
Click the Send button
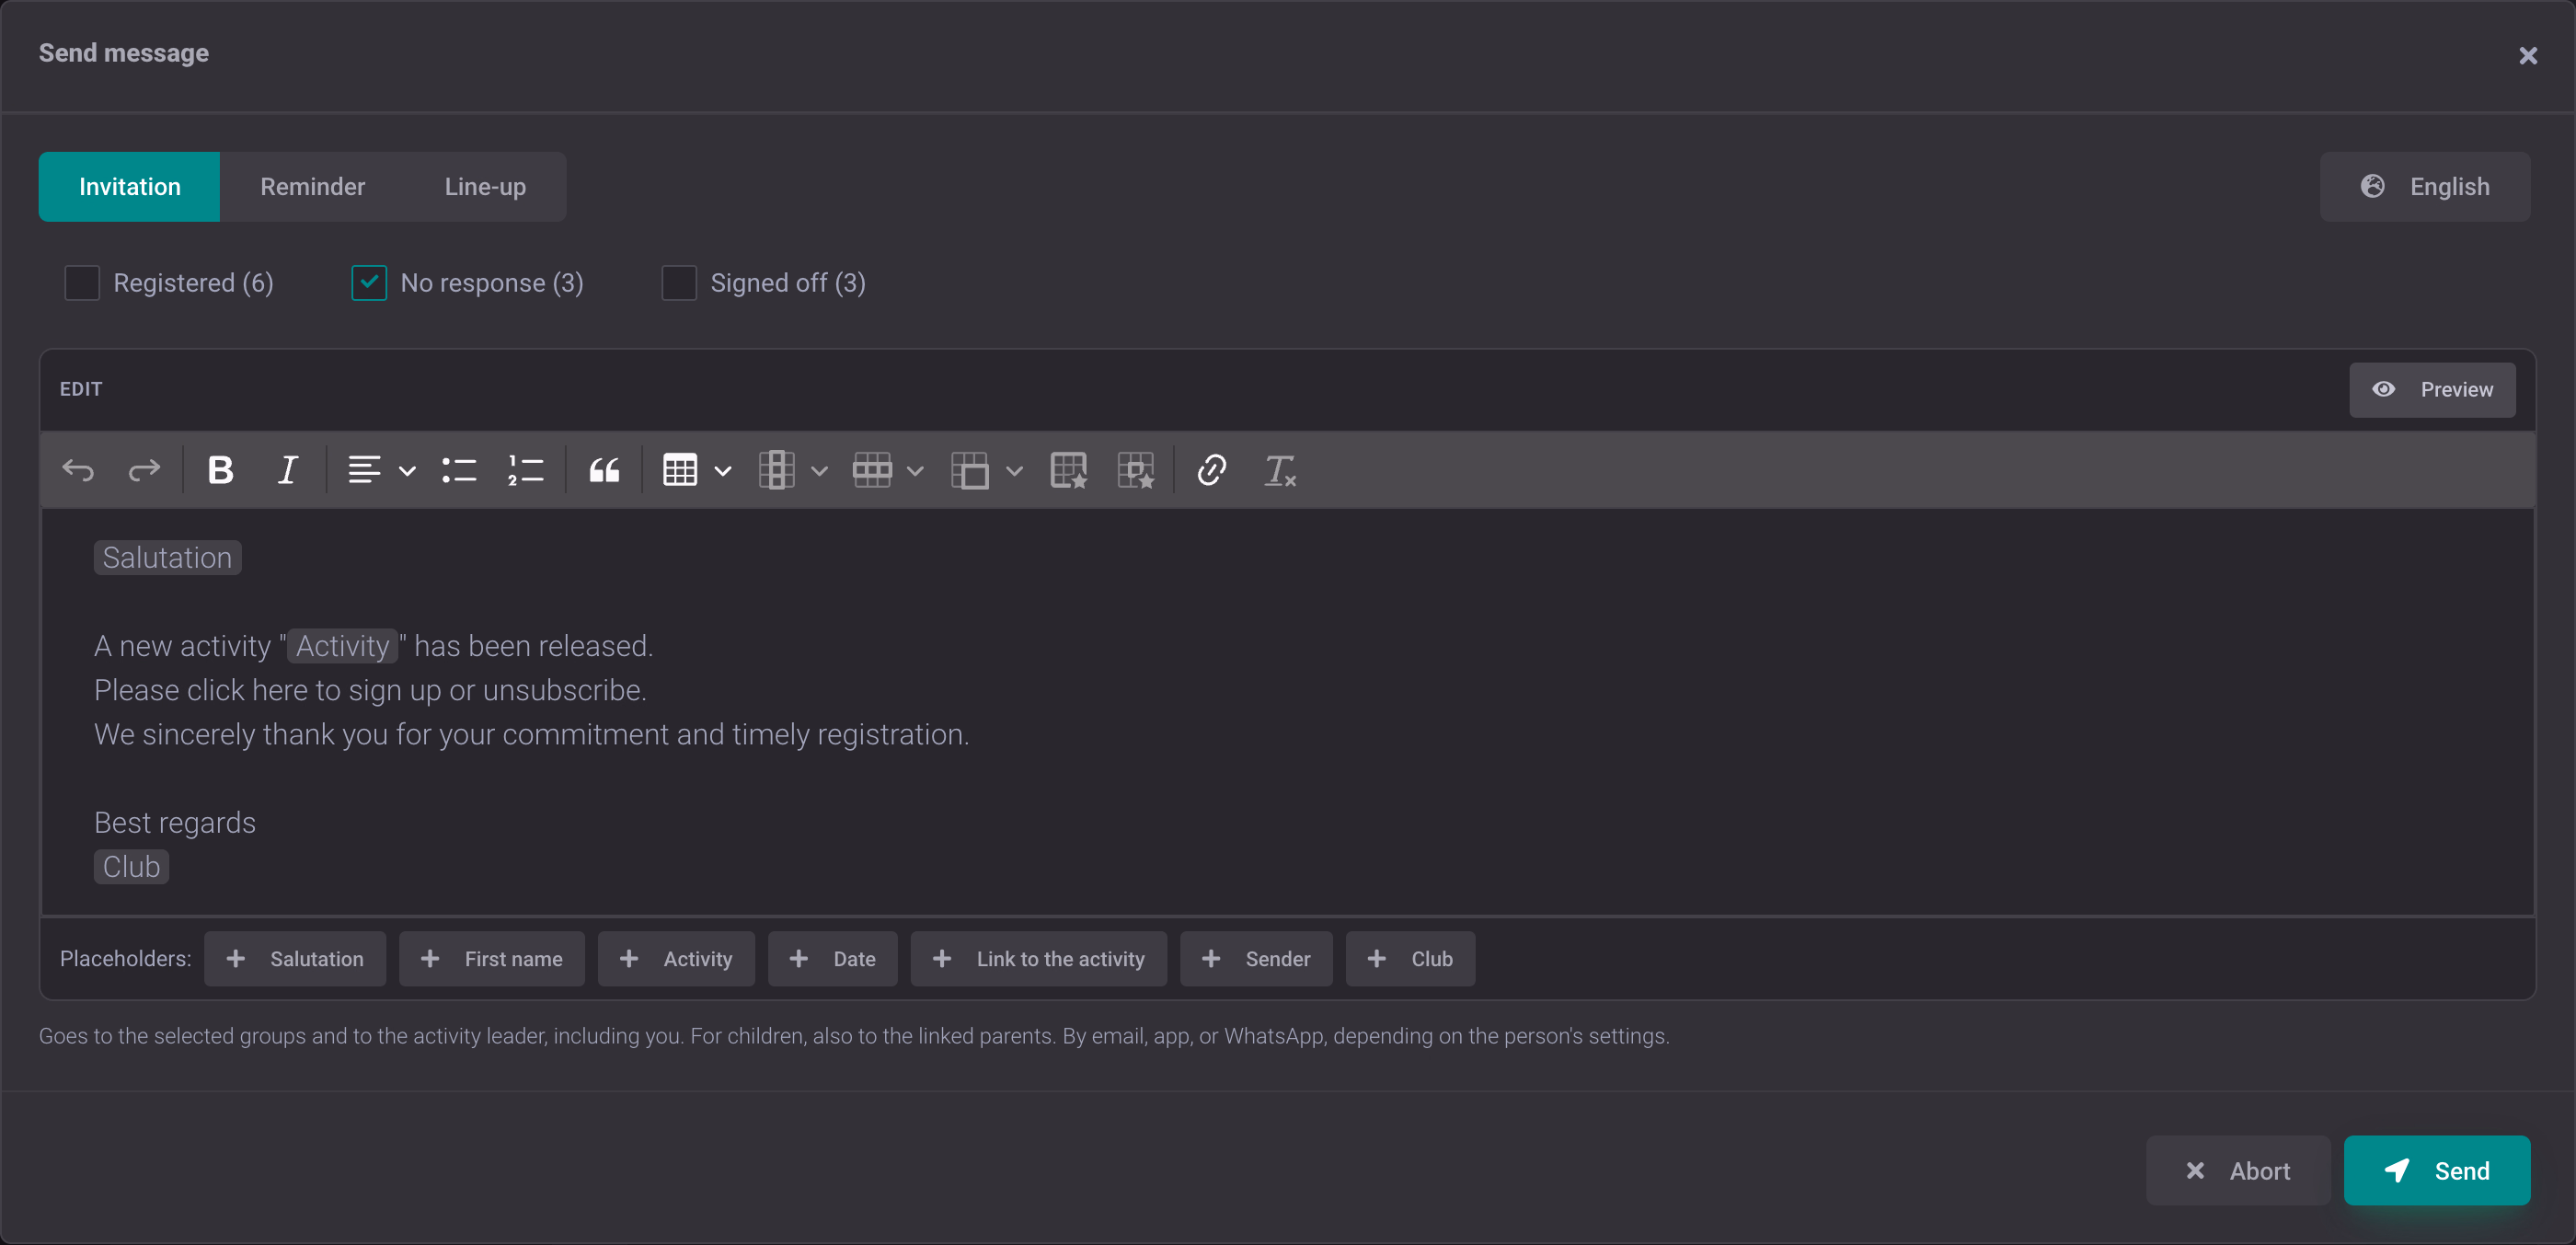[x=2437, y=1171]
